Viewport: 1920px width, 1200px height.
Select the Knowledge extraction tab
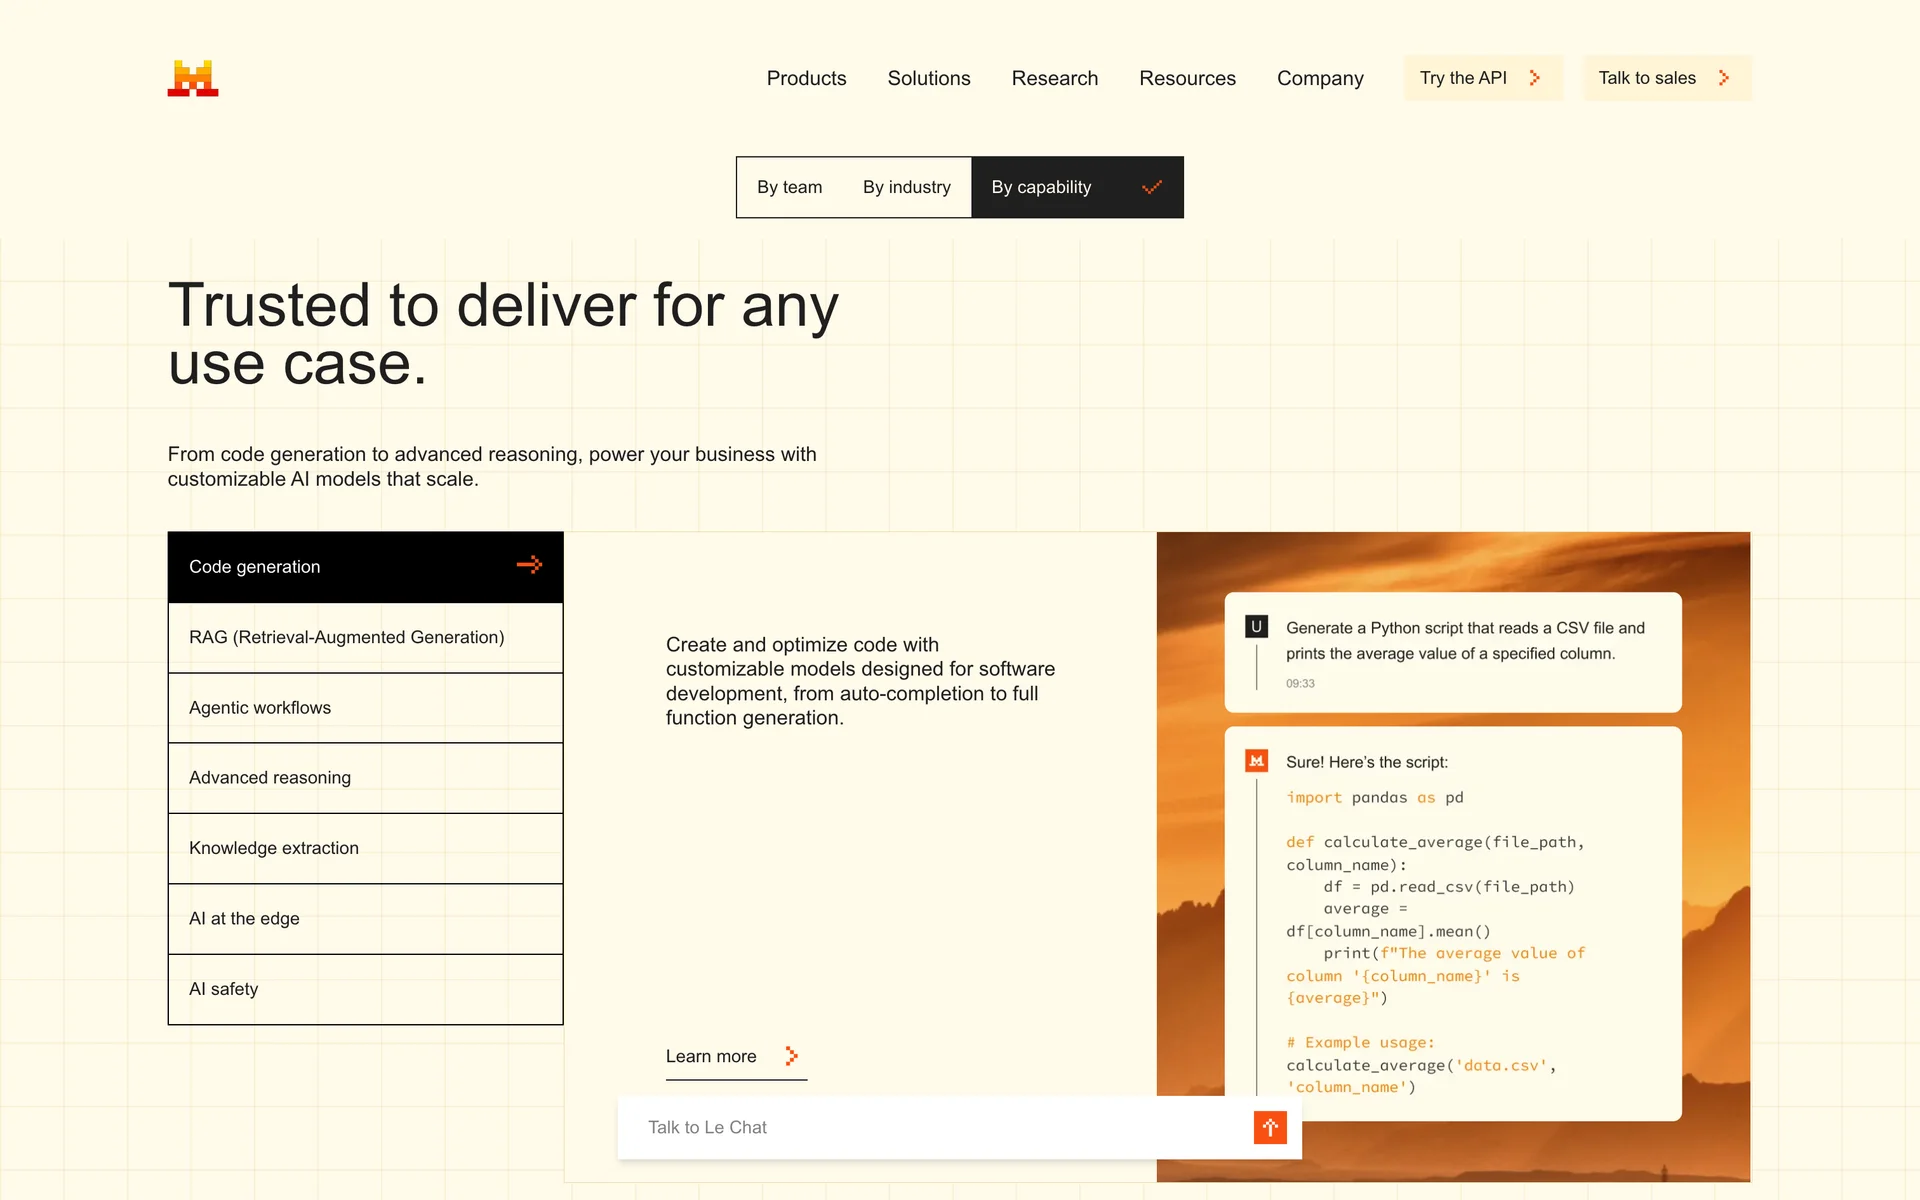click(x=365, y=848)
